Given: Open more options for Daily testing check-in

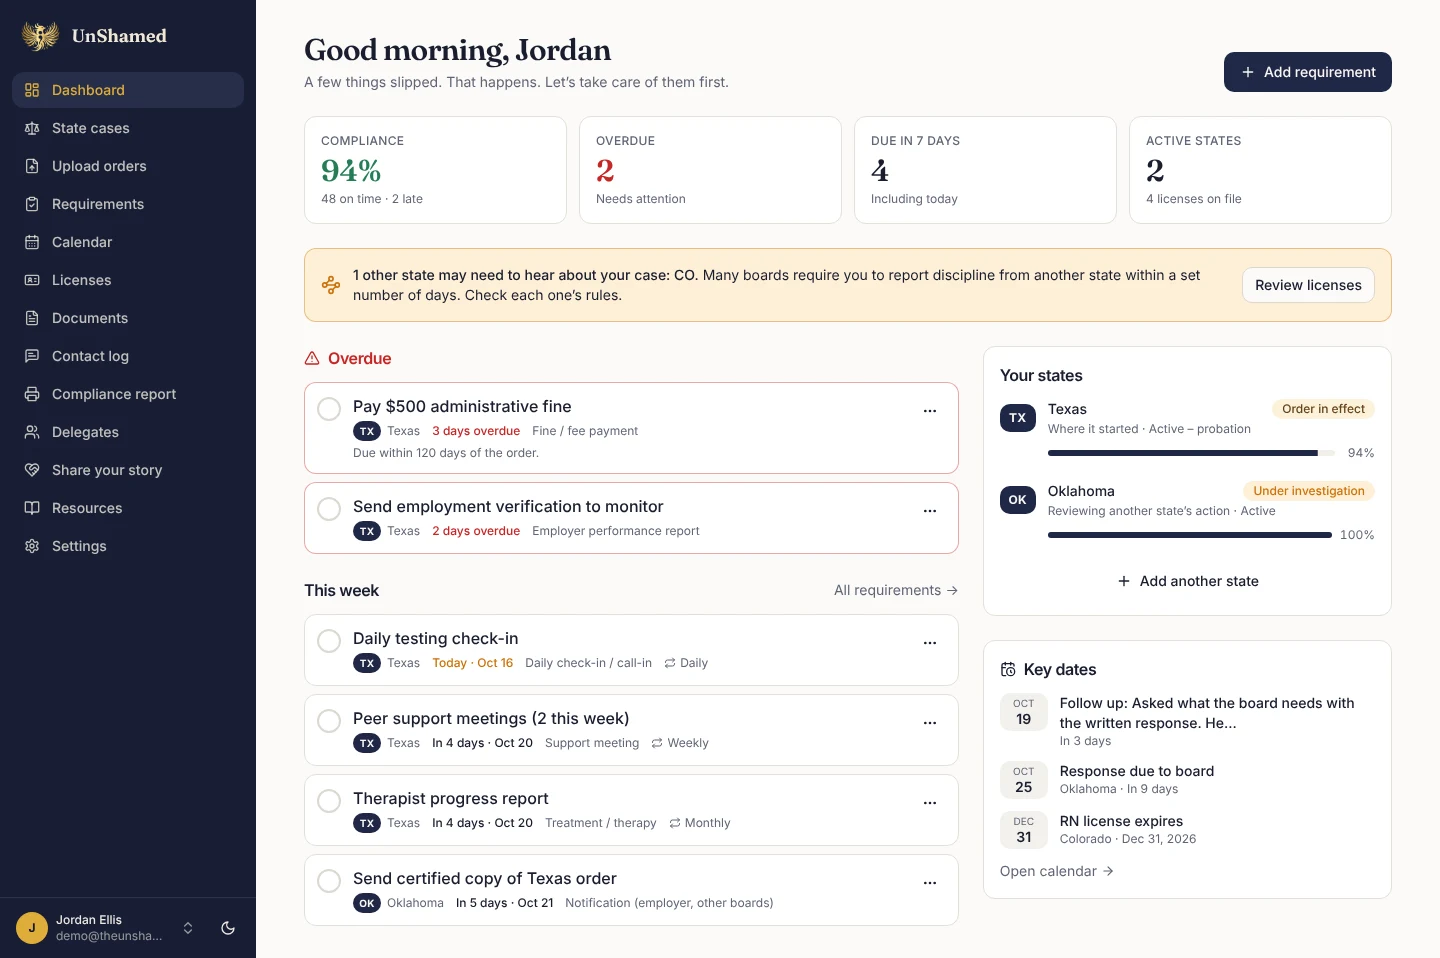Looking at the screenshot, I should point(930,643).
